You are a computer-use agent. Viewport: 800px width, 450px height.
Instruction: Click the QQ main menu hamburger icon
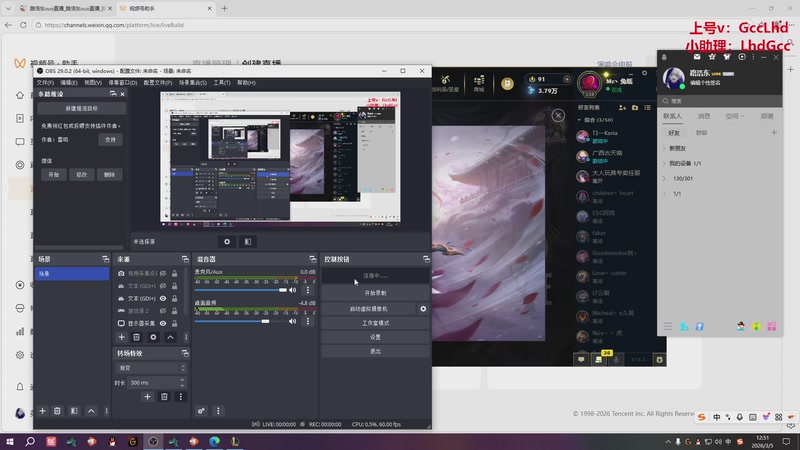click(x=668, y=326)
